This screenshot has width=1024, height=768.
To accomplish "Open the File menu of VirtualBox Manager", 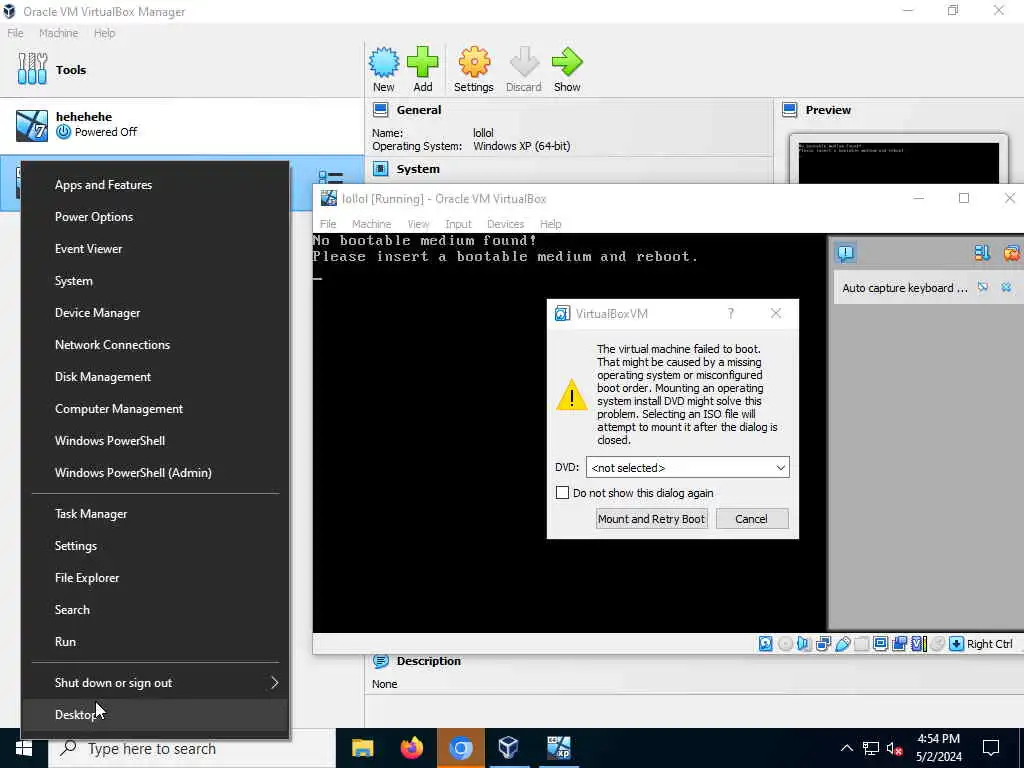I will click(x=16, y=33).
